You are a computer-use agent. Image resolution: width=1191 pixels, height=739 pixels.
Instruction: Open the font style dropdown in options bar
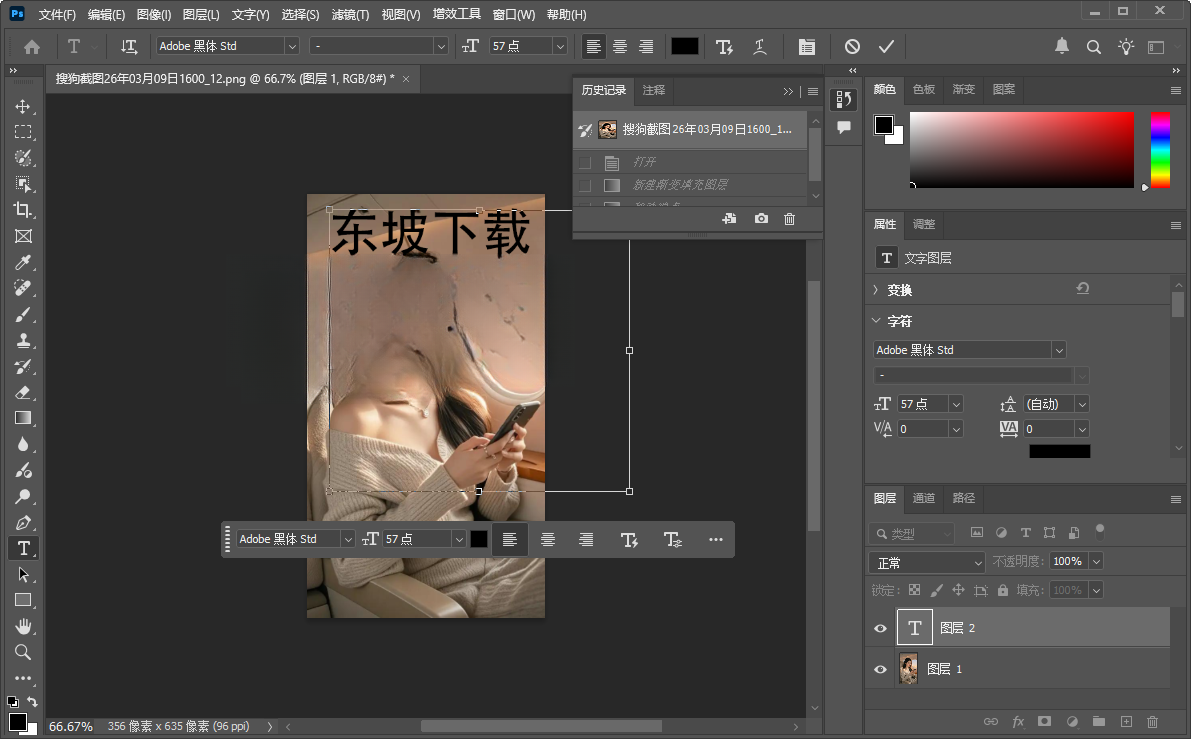pyautogui.click(x=441, y=46)
